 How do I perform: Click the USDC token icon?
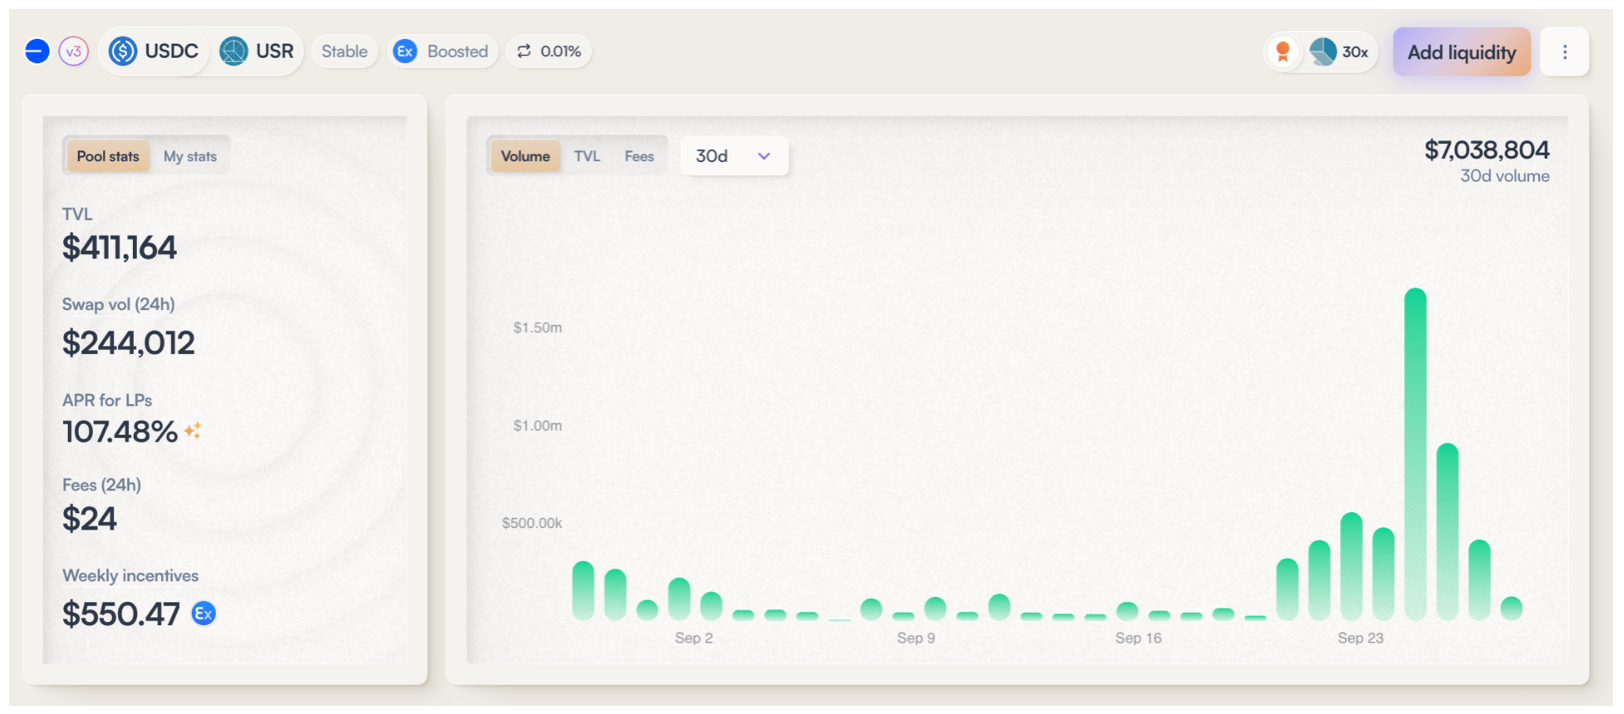click(x=123, y=51)
